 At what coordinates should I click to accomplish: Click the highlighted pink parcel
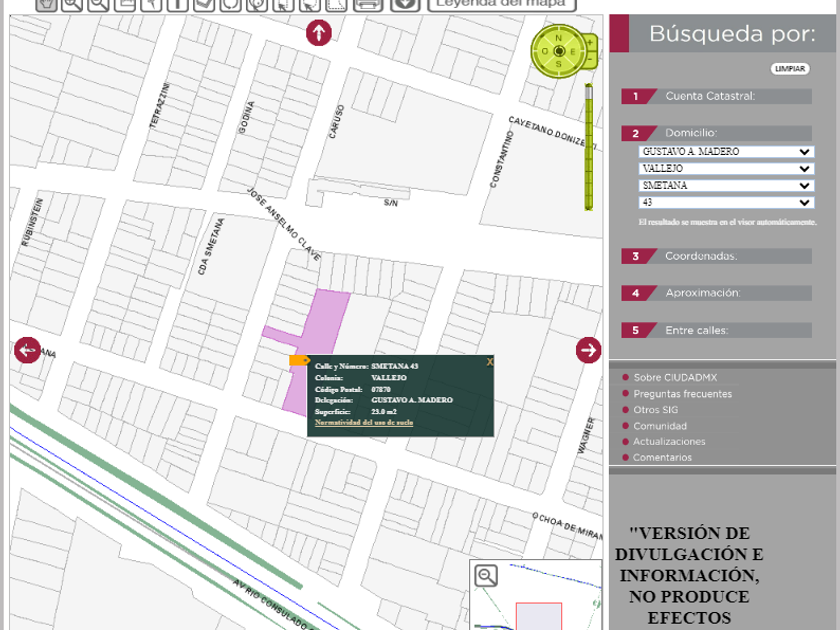pos(326,321)
